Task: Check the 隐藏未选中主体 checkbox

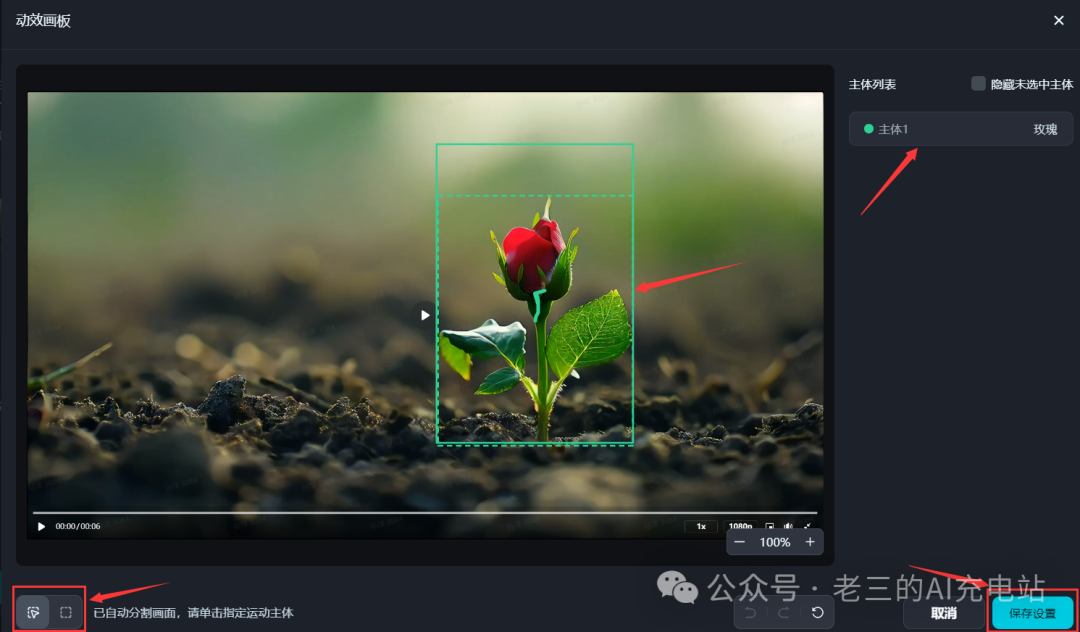Action: tap(978, 84)
